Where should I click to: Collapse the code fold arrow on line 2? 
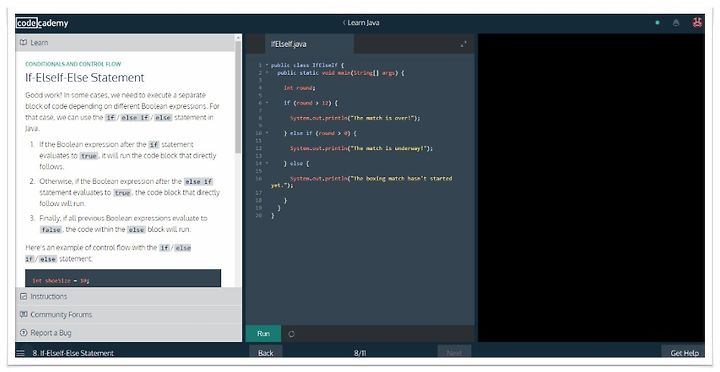click(267, 73)
